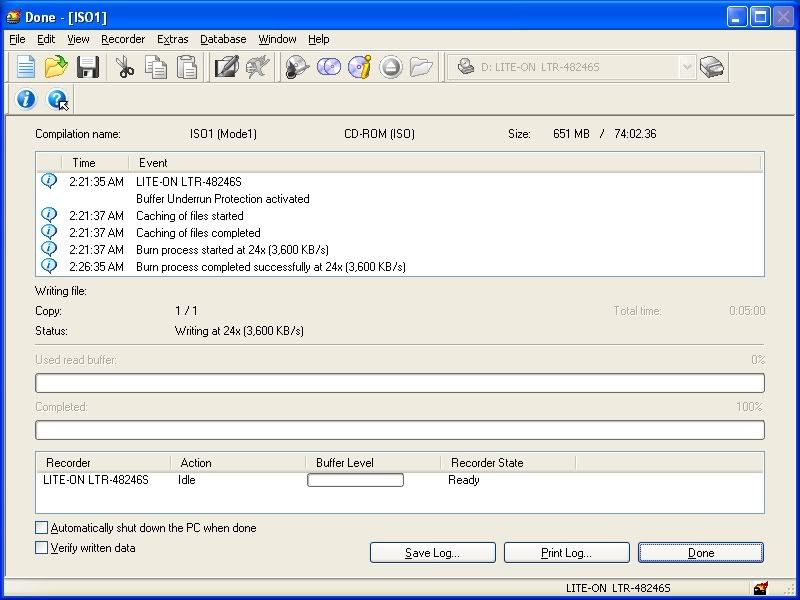Click the Open folder toolbar icon
Screen dimensions: 800x600
pos(57,67)
